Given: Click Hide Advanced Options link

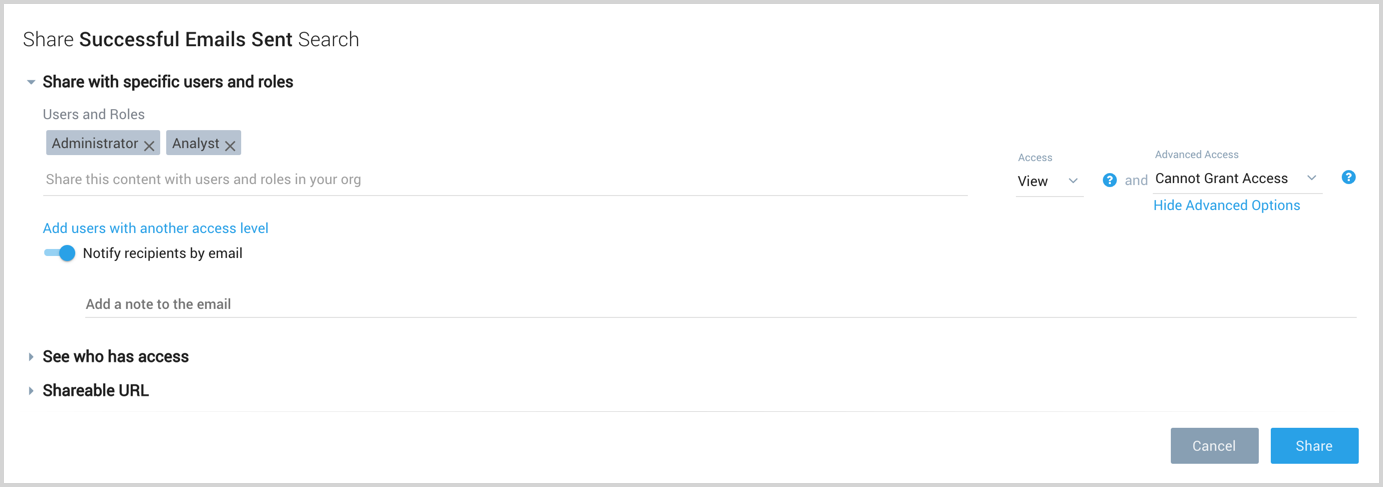Looking at the screenshot, I should [x=1226, y=205].
